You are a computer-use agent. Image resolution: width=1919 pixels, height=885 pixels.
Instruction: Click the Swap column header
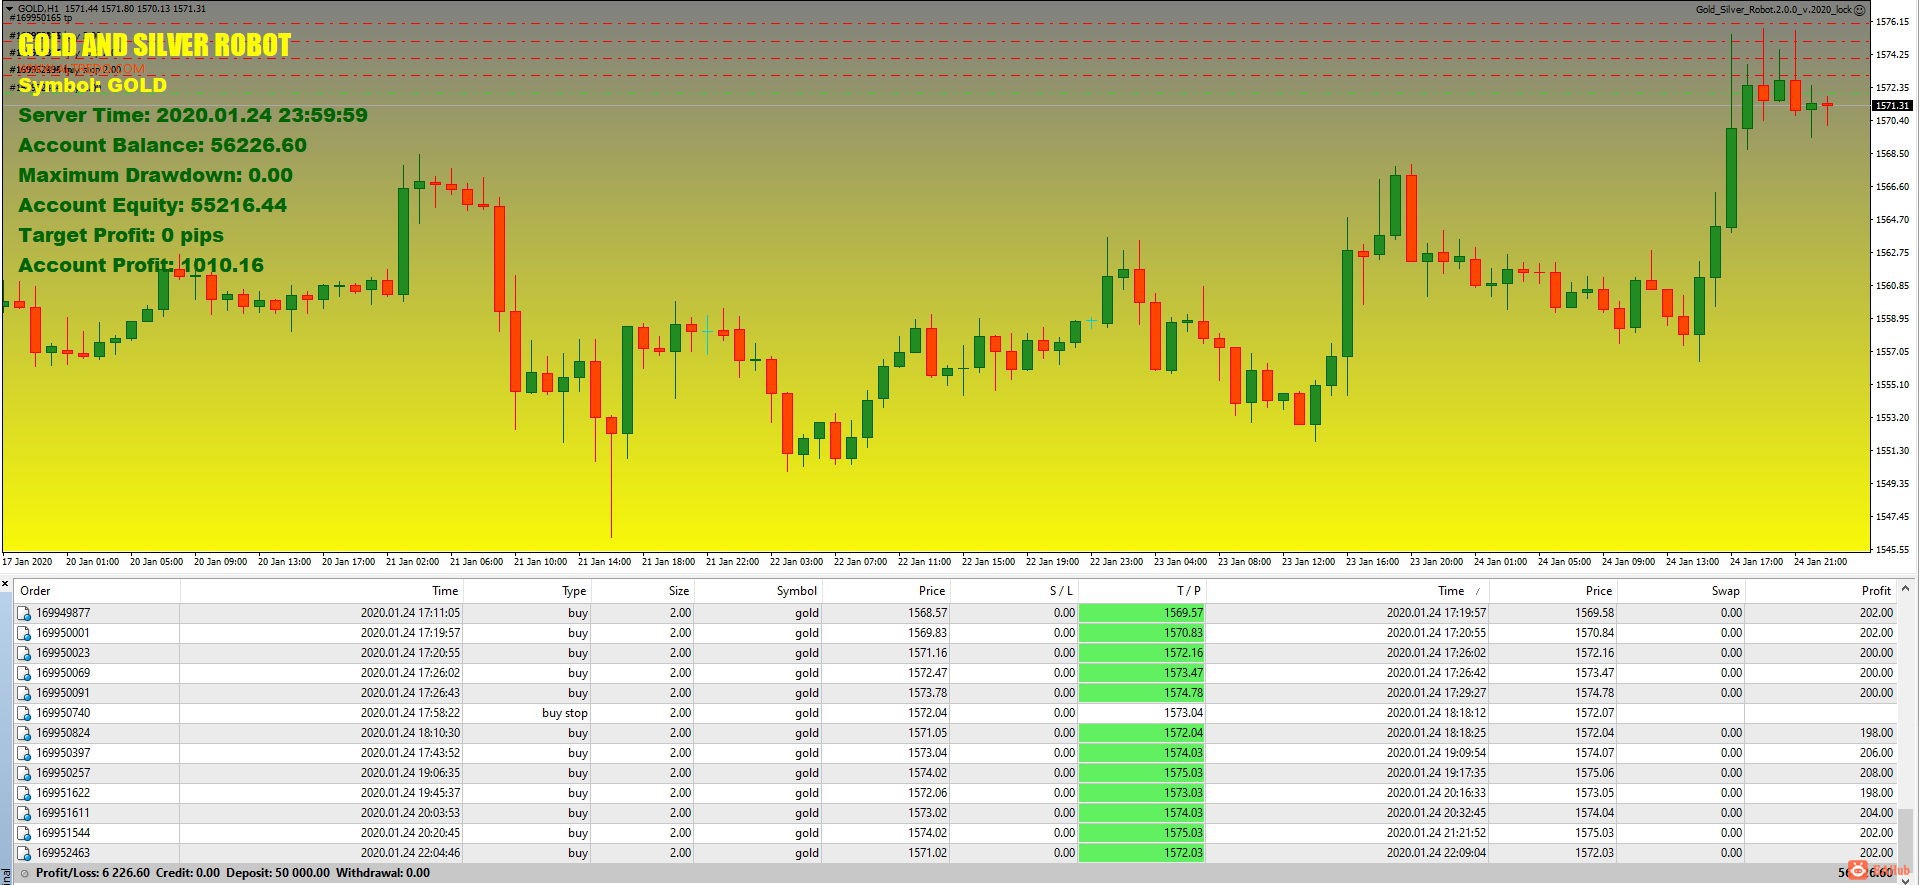pyautogui.click(x=1681, y=591)
